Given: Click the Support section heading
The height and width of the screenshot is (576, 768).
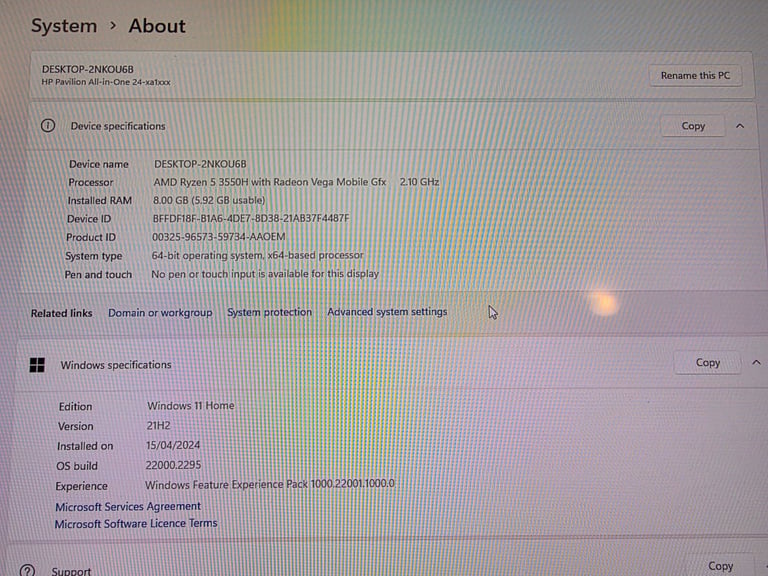Looking at the screenshot, I should [71, 571].
